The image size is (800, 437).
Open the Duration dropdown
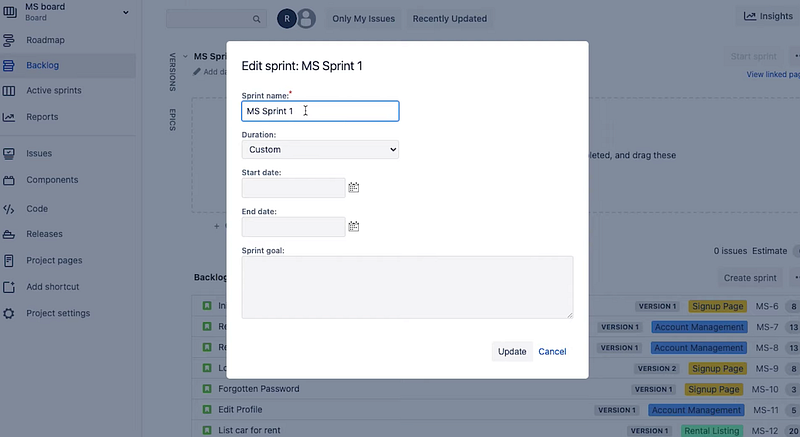(x=320, y=150)
